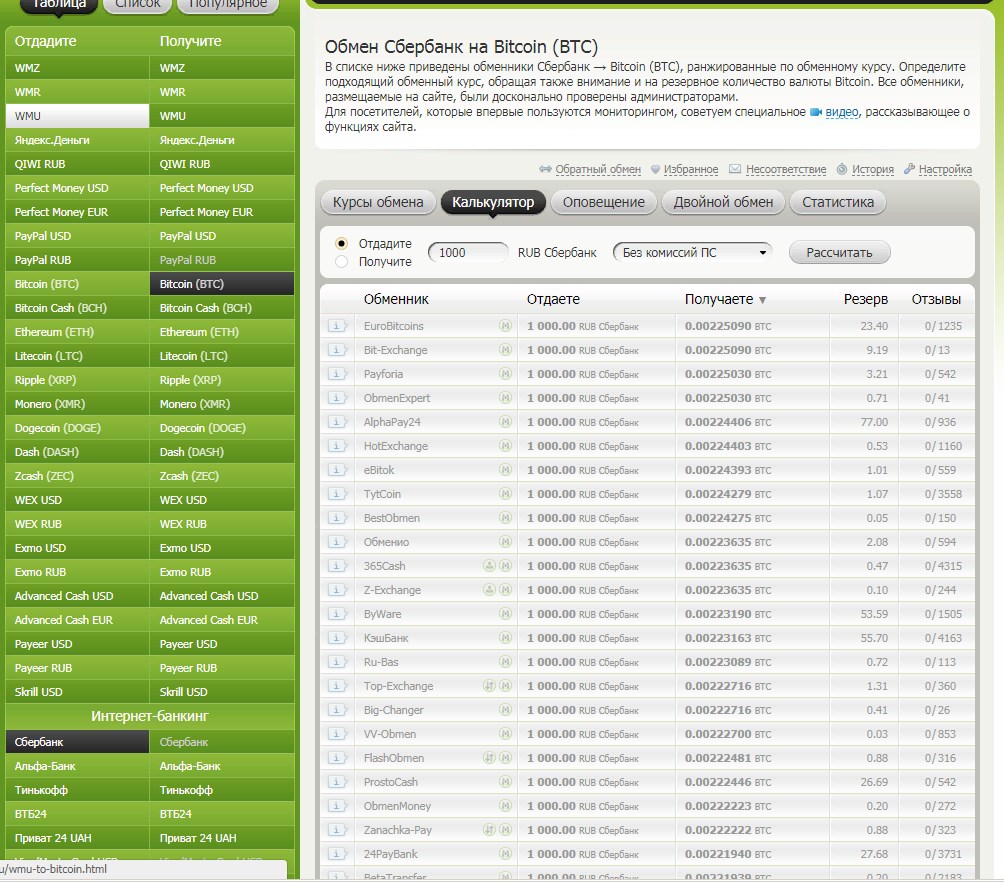The width and height of the screenshot is (1004, 882).
Task: Focus the amount field containing 1000
Action: coord(468,252)
